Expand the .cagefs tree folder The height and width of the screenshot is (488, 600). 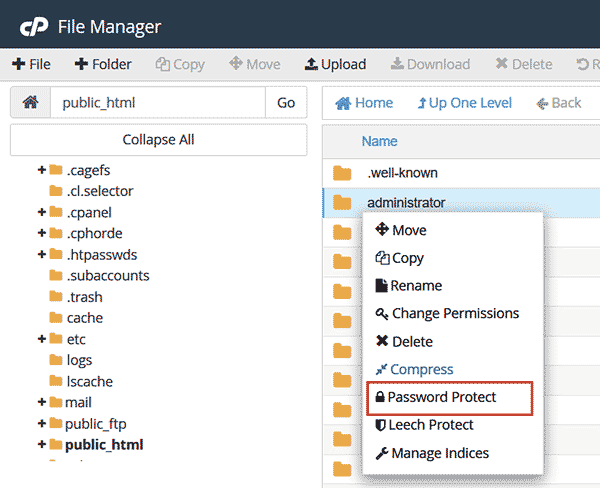[x=42, y=170]
